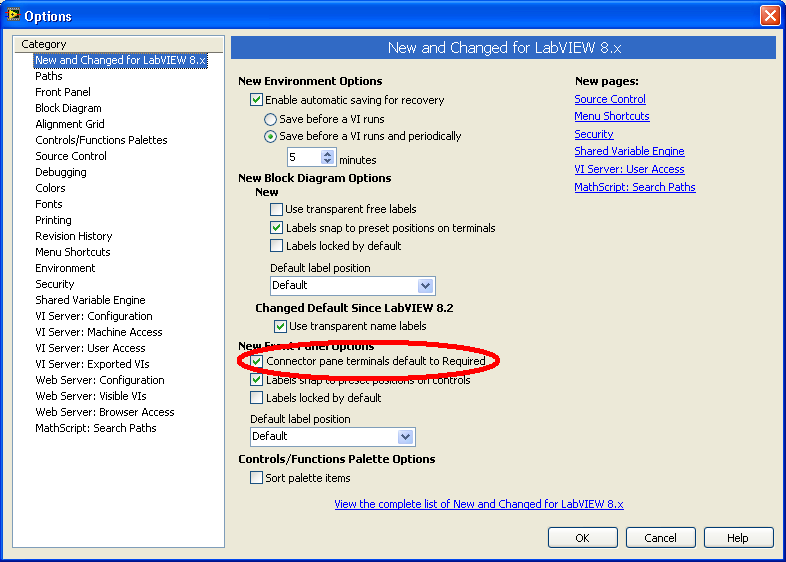Toggle Enable automatic saving for recovery
Viewport: 786px width, 562px height.
(256, 100)
